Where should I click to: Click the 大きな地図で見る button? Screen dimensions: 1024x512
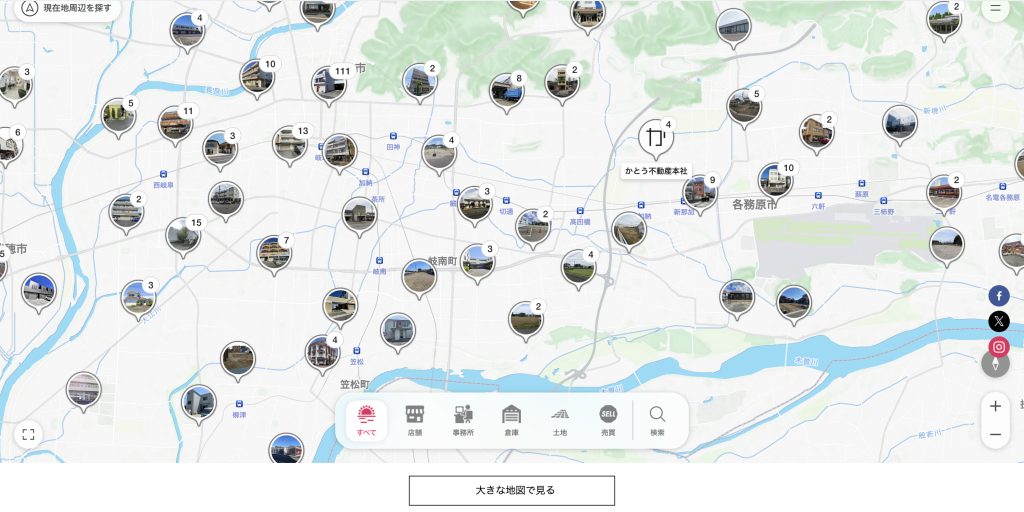click(511, 490)
